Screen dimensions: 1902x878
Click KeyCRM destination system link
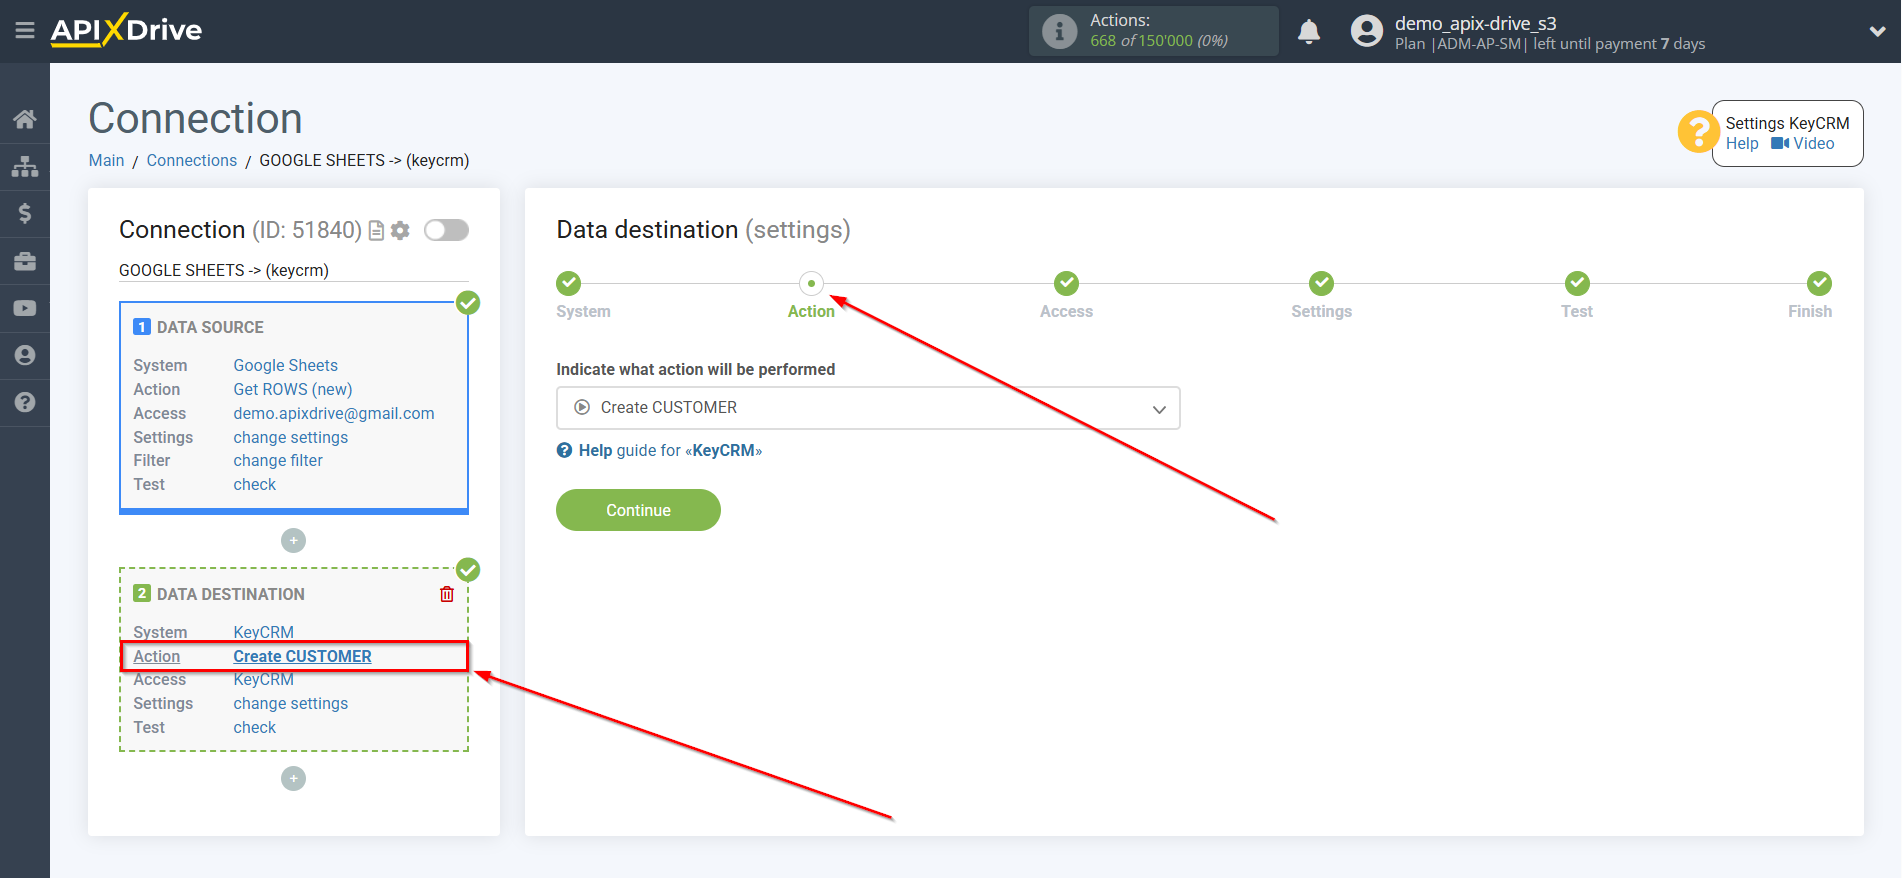pos(264,633)
